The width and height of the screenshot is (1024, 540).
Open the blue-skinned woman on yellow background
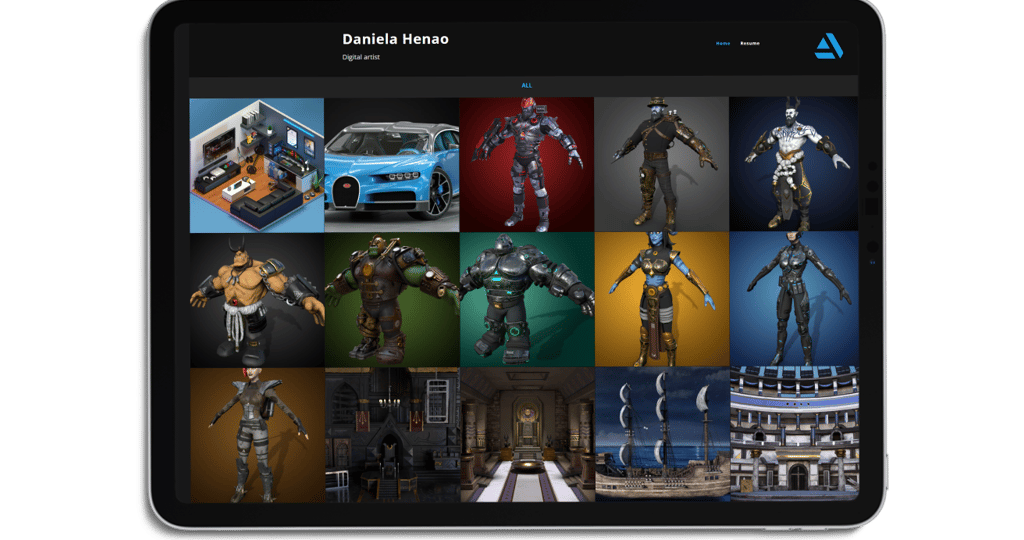click(x=662, y=299)
